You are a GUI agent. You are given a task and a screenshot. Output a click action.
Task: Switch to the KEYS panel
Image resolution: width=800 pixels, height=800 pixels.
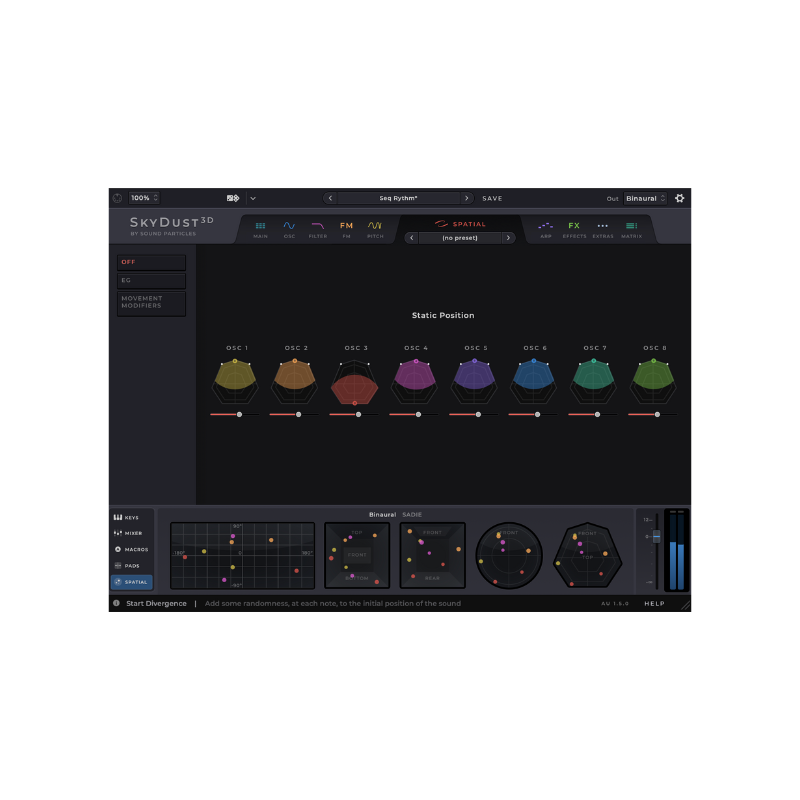click(131, 517)
